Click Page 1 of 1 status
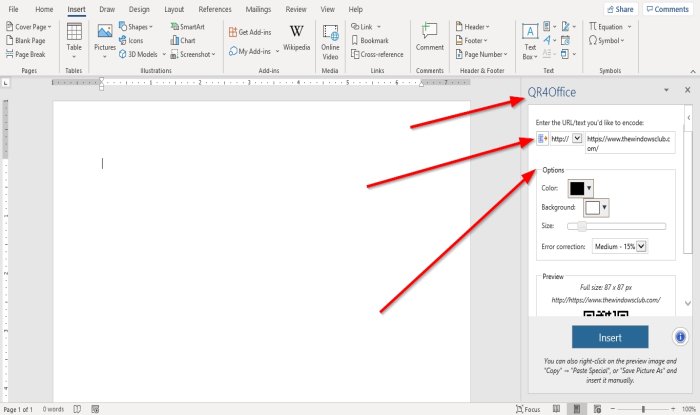 (x=18, y=409)
